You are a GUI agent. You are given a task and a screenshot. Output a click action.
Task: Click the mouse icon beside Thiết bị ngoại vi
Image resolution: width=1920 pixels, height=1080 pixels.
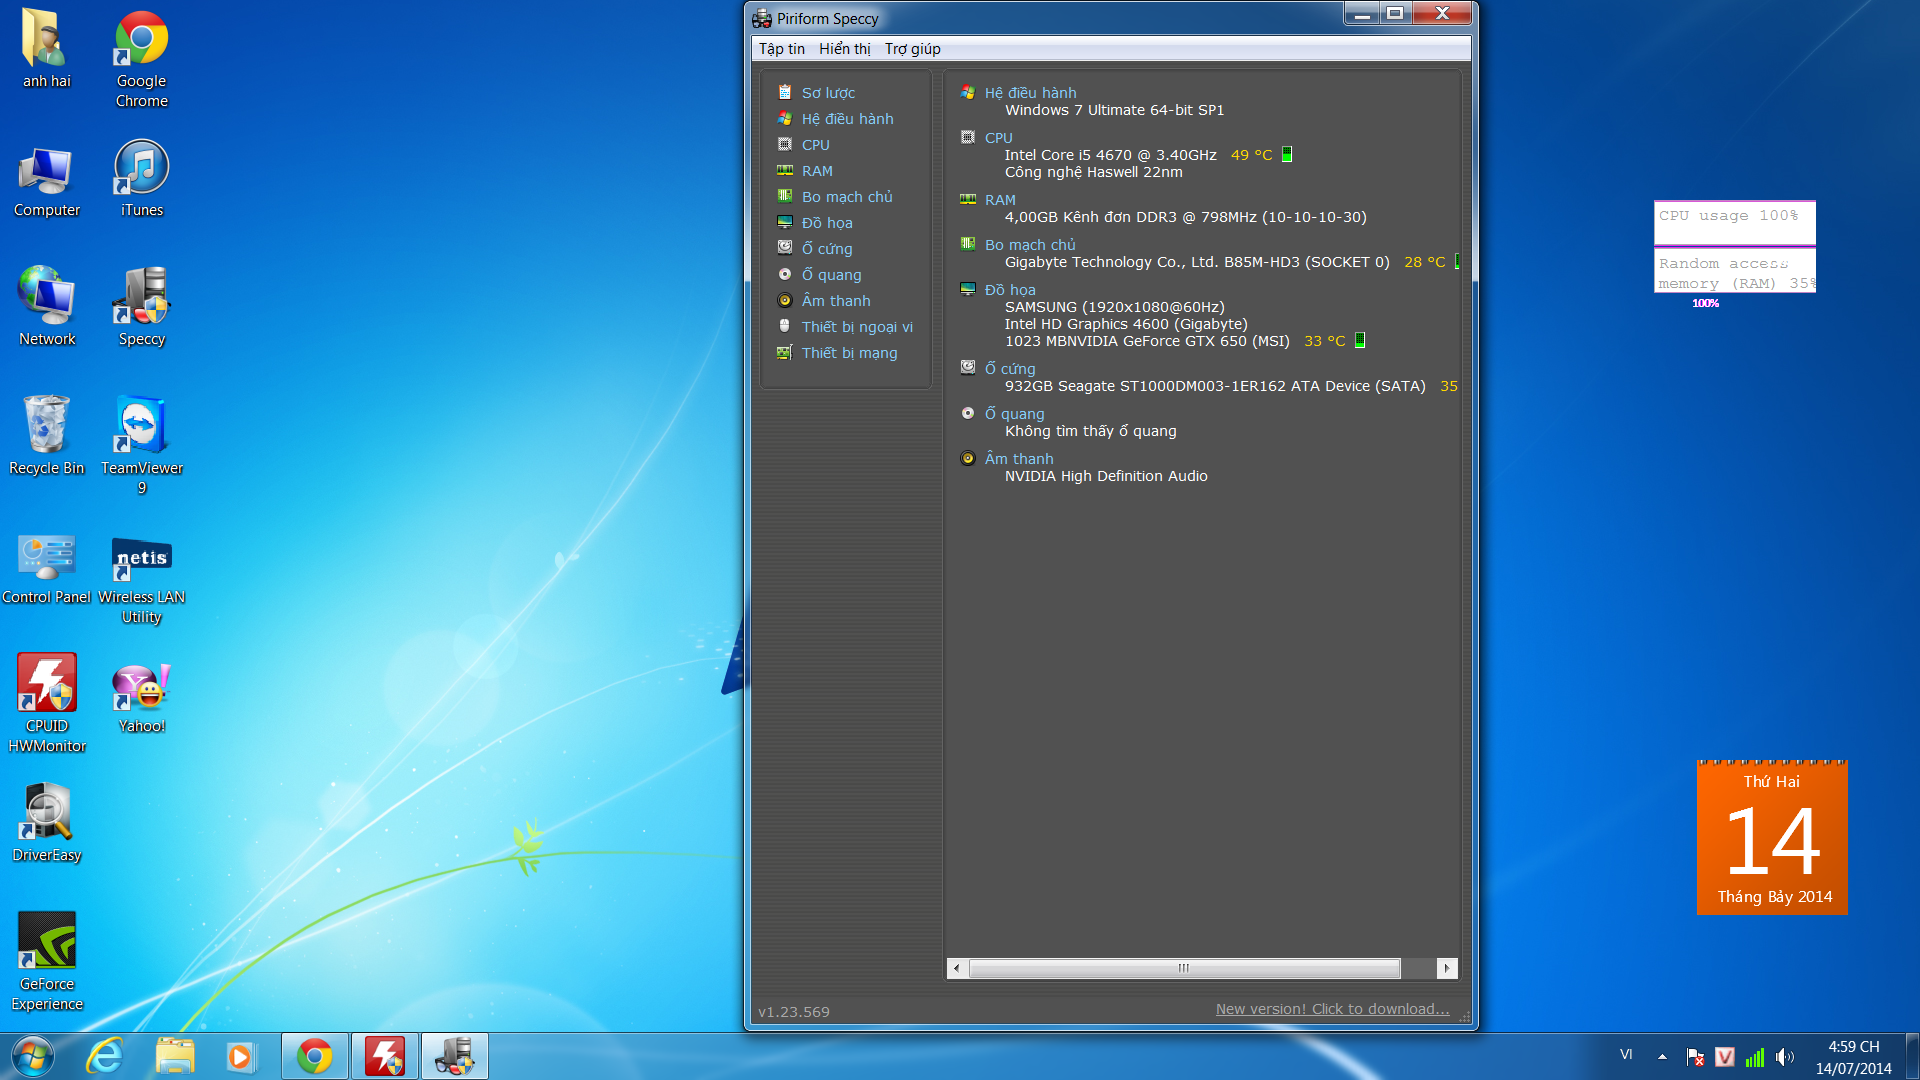point(785,326)
